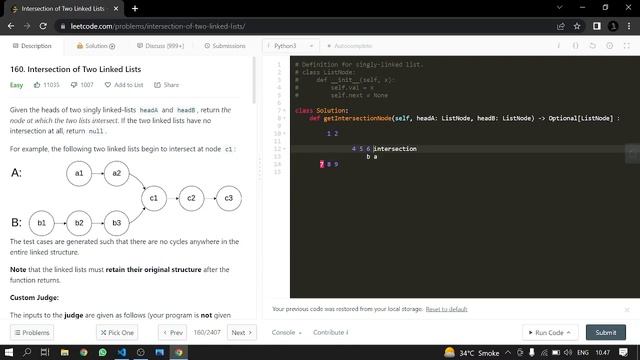Image resolution: width=640 pixels, height=360 pixels.
Task: Open the Chrome tab search chevron
Action: click(560, 7)
